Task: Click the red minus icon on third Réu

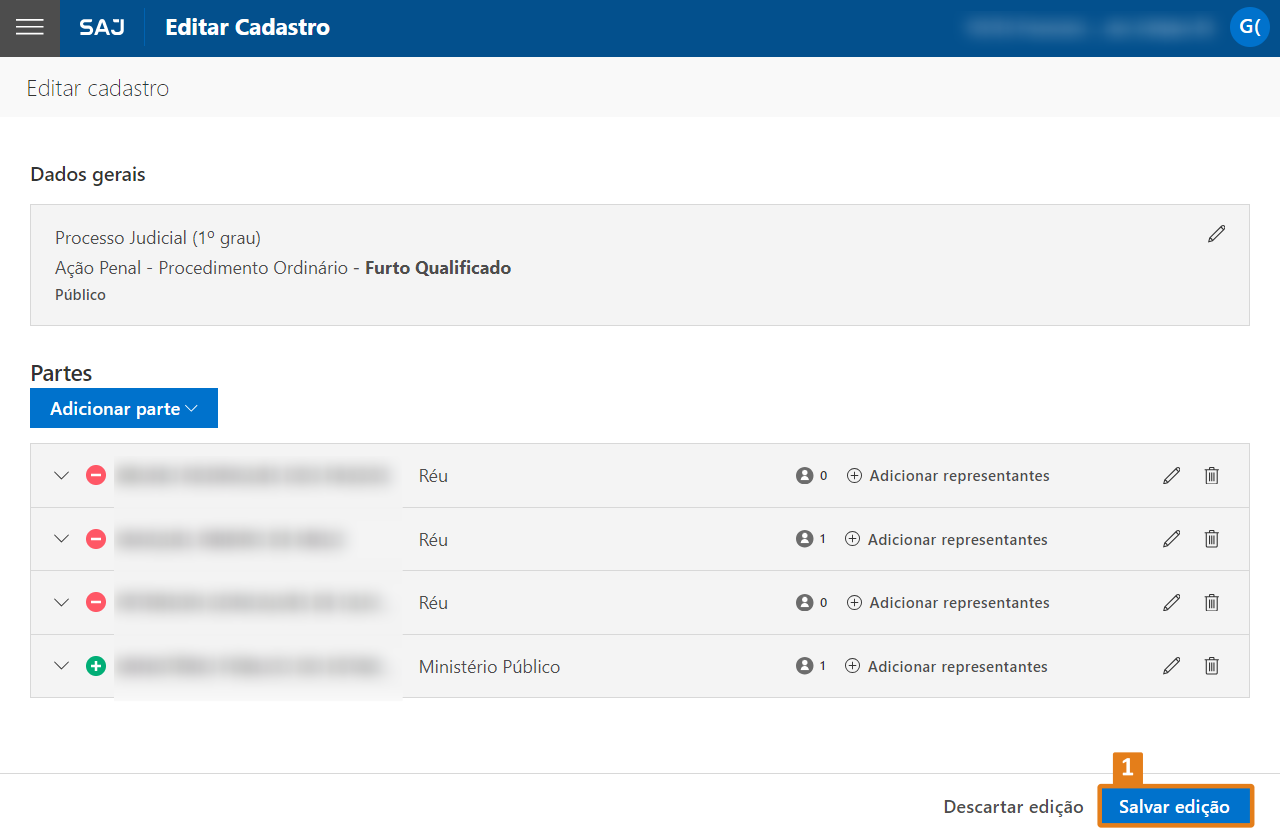Action: 96,603
